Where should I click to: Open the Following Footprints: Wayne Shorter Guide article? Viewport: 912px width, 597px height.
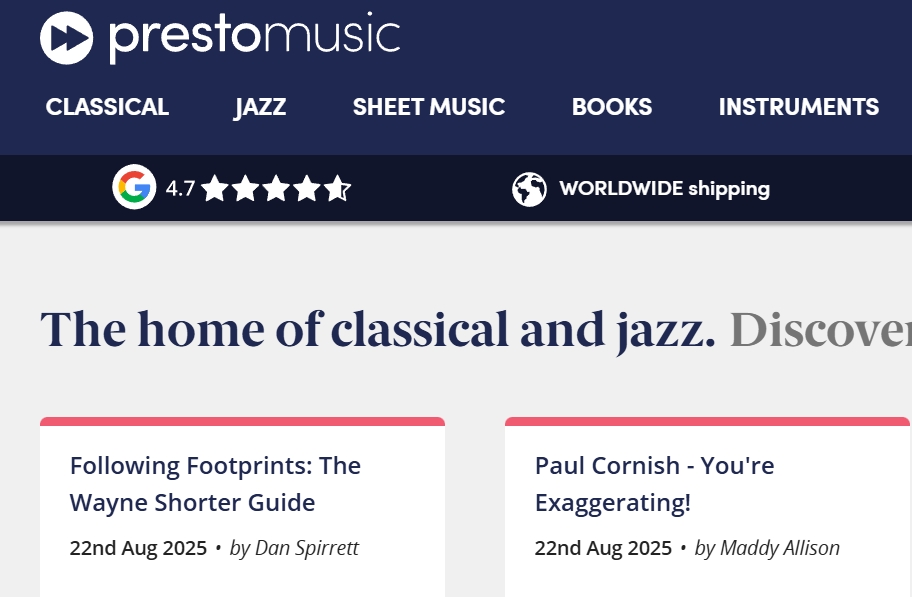215,484
